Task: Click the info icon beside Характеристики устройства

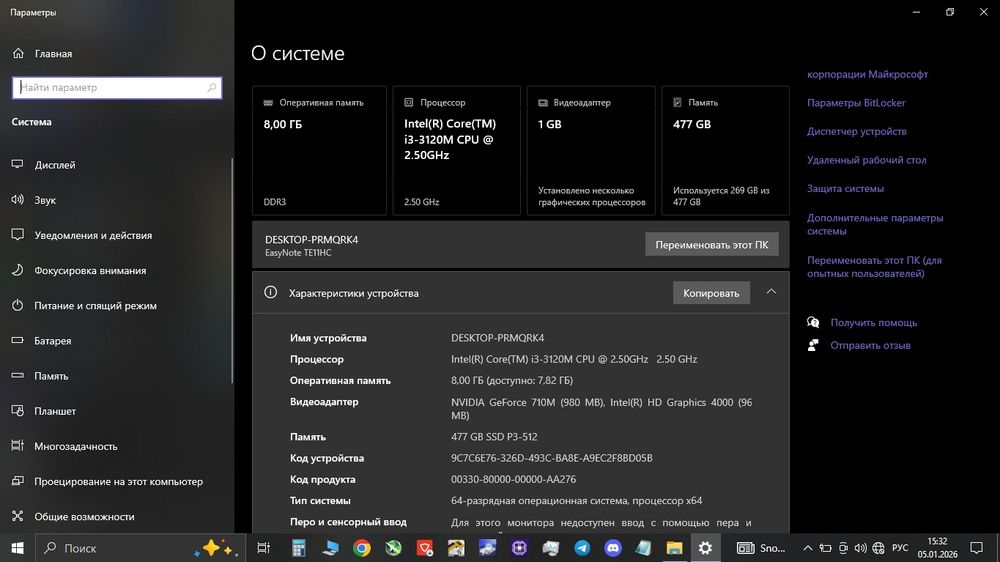Action: click(270, 292)
